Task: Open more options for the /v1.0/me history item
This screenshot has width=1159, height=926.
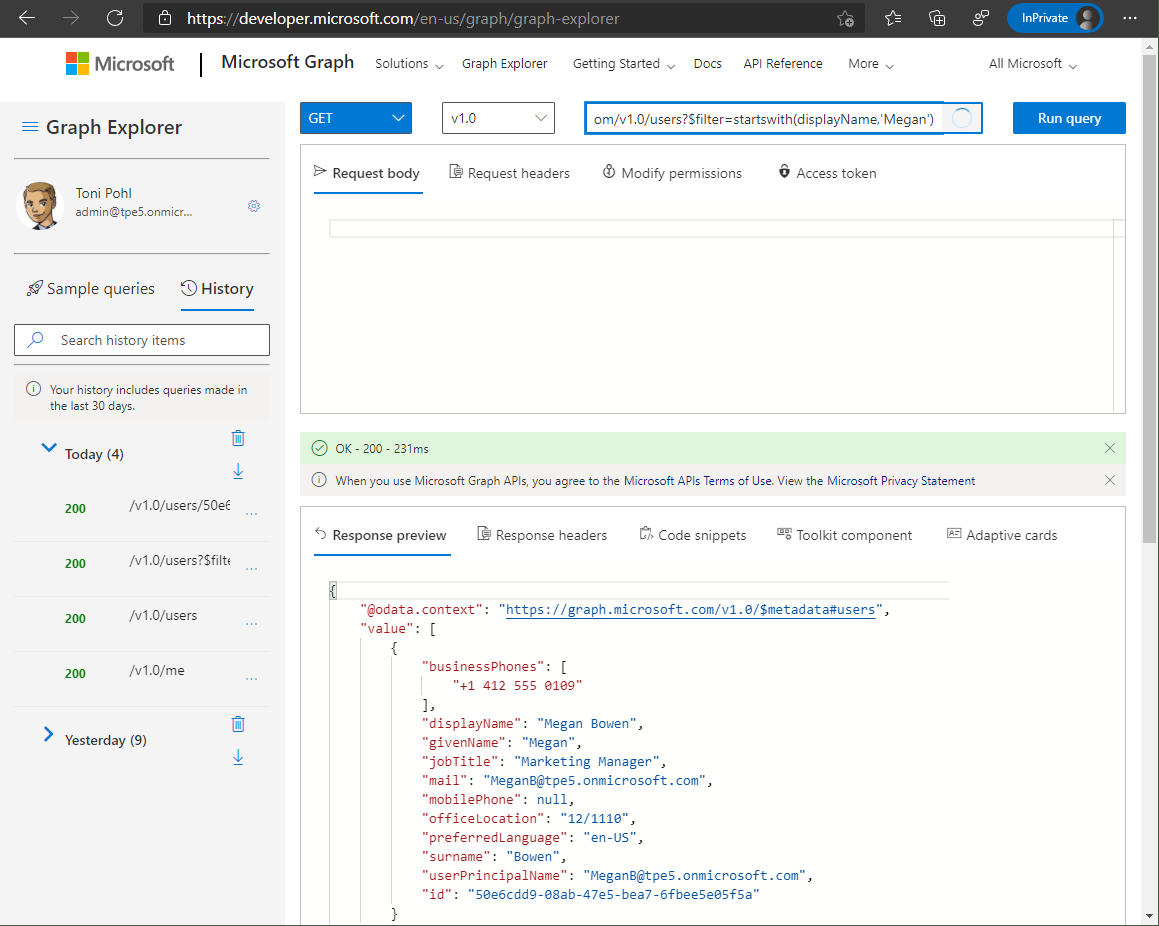Action: pos(251,679)
